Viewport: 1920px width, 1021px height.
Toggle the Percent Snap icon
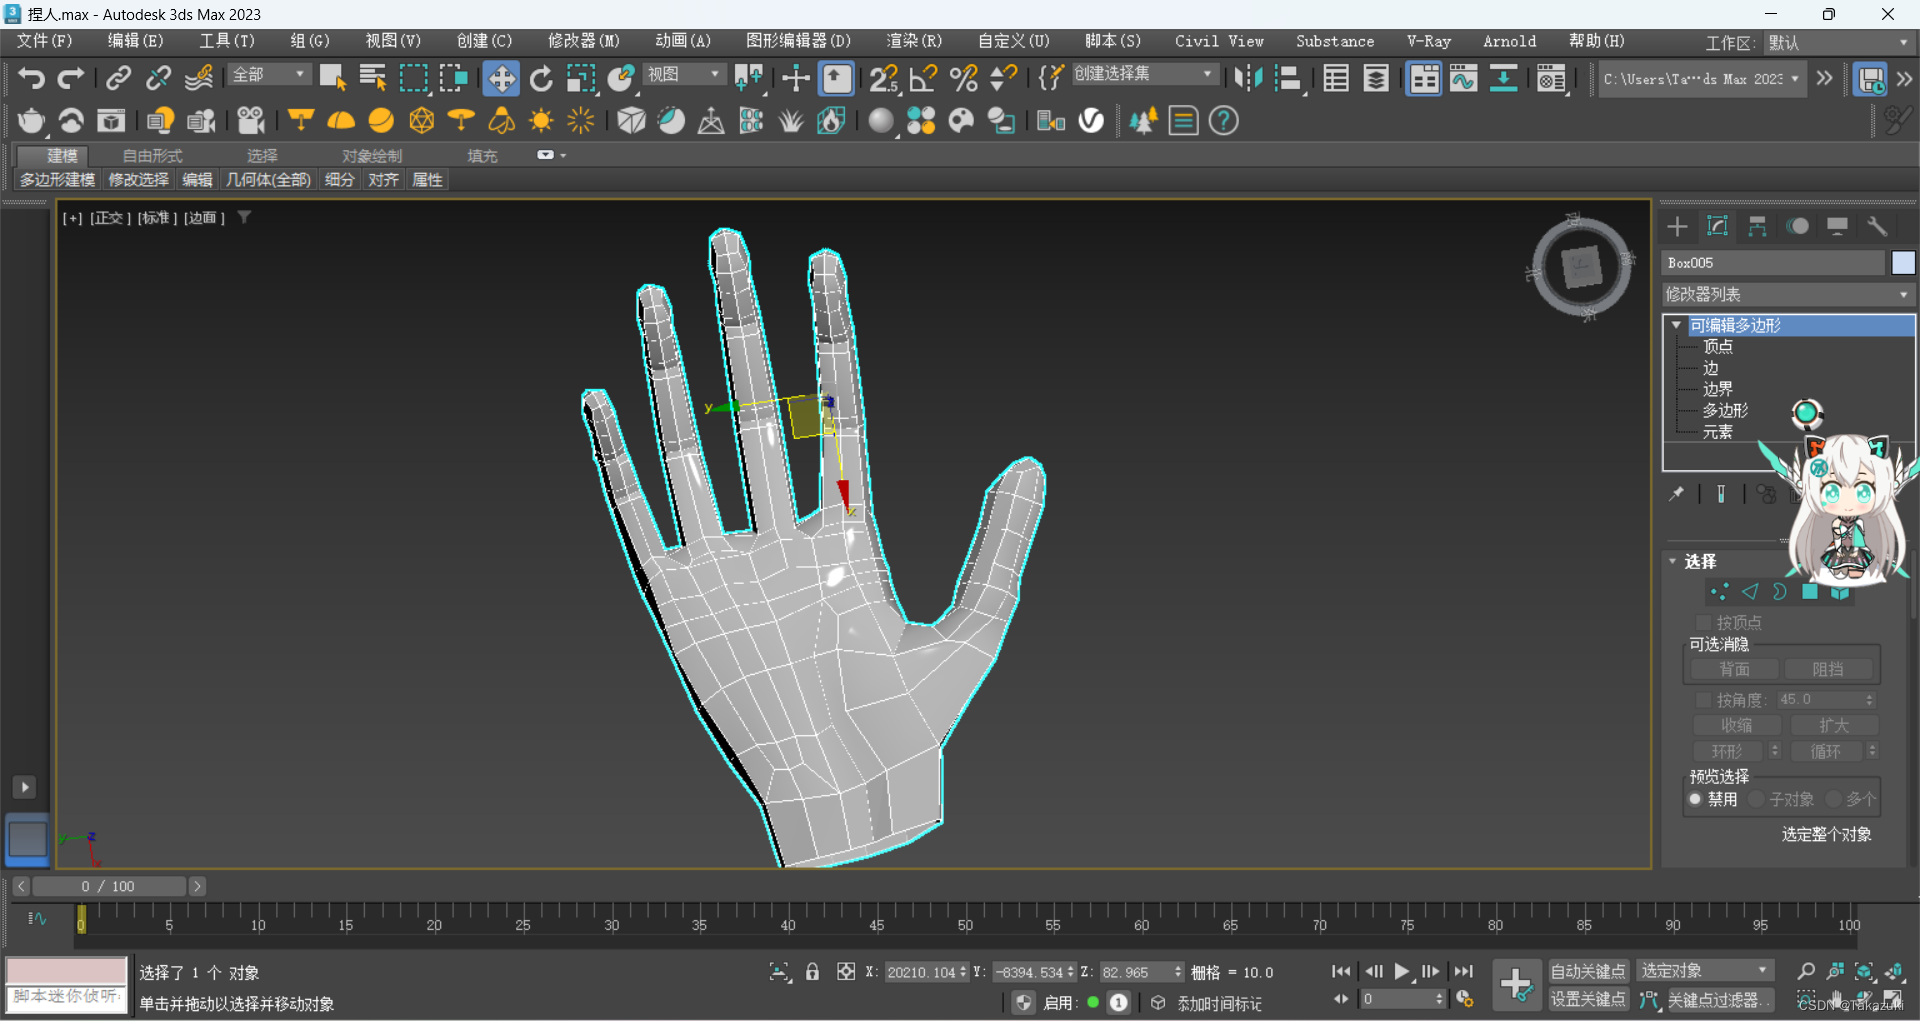point(963,79)
